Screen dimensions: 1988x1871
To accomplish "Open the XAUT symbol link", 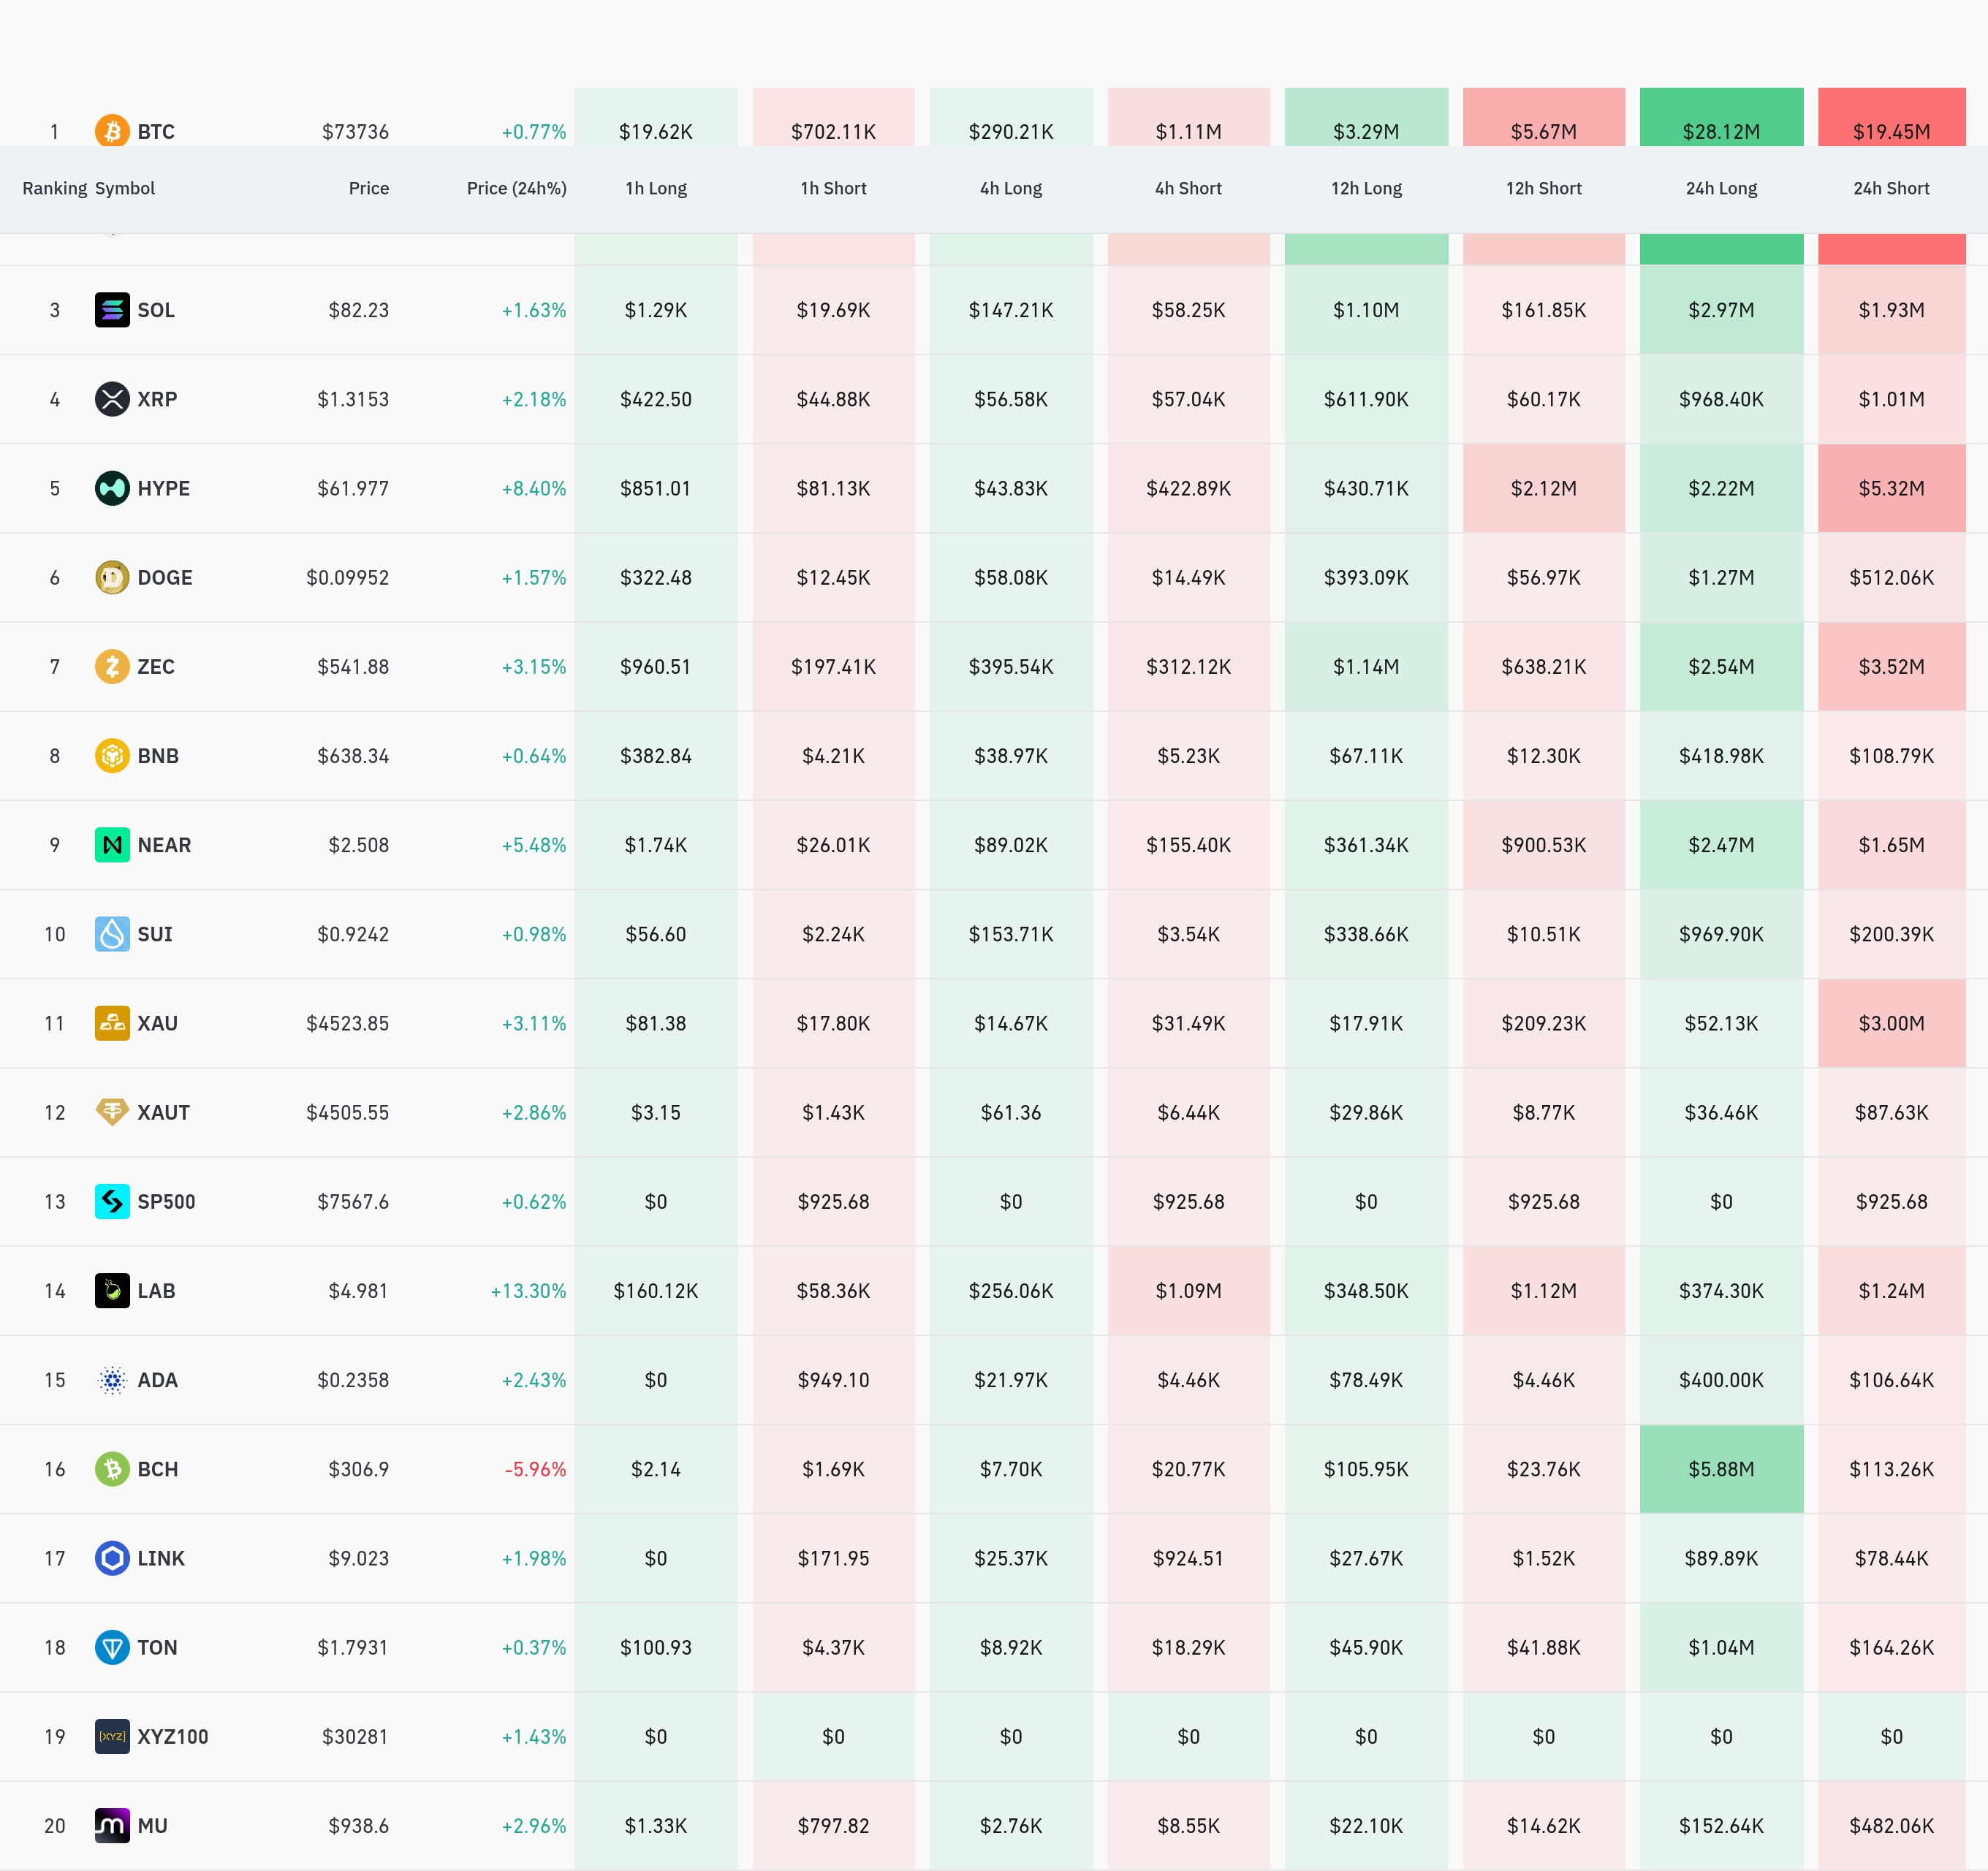I will [x=163, y=1112].
